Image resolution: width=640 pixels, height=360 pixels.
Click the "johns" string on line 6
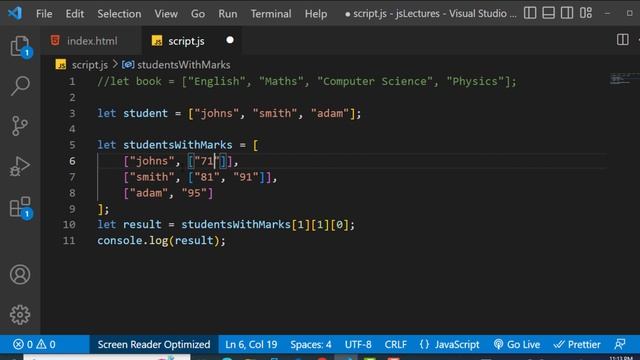(x=151, y=161)
